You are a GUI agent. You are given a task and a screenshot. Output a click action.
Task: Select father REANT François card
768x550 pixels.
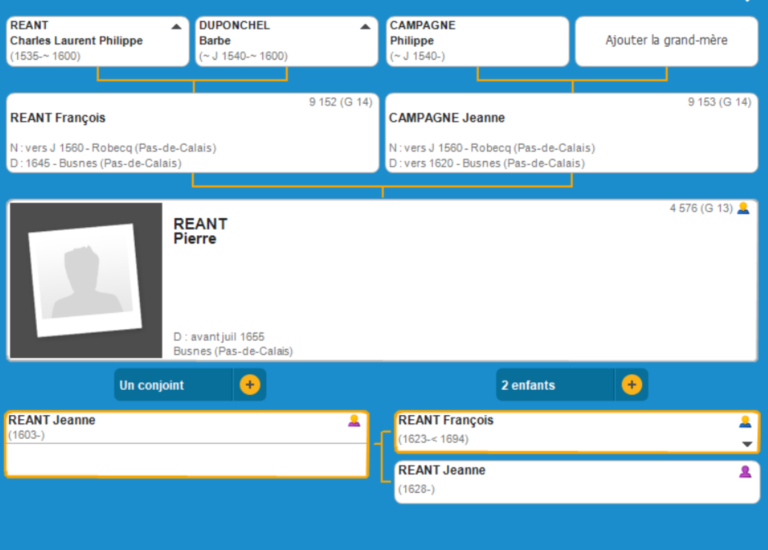192,134
